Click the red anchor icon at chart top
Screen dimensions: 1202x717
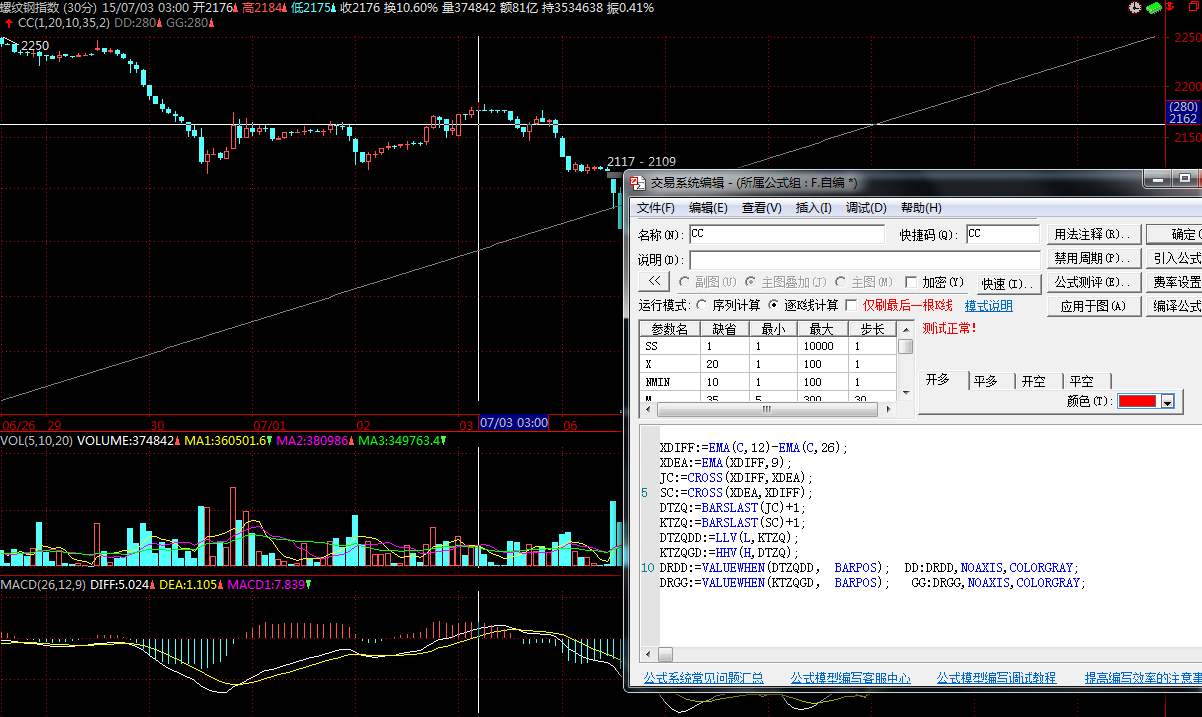tap(1172, 7)
